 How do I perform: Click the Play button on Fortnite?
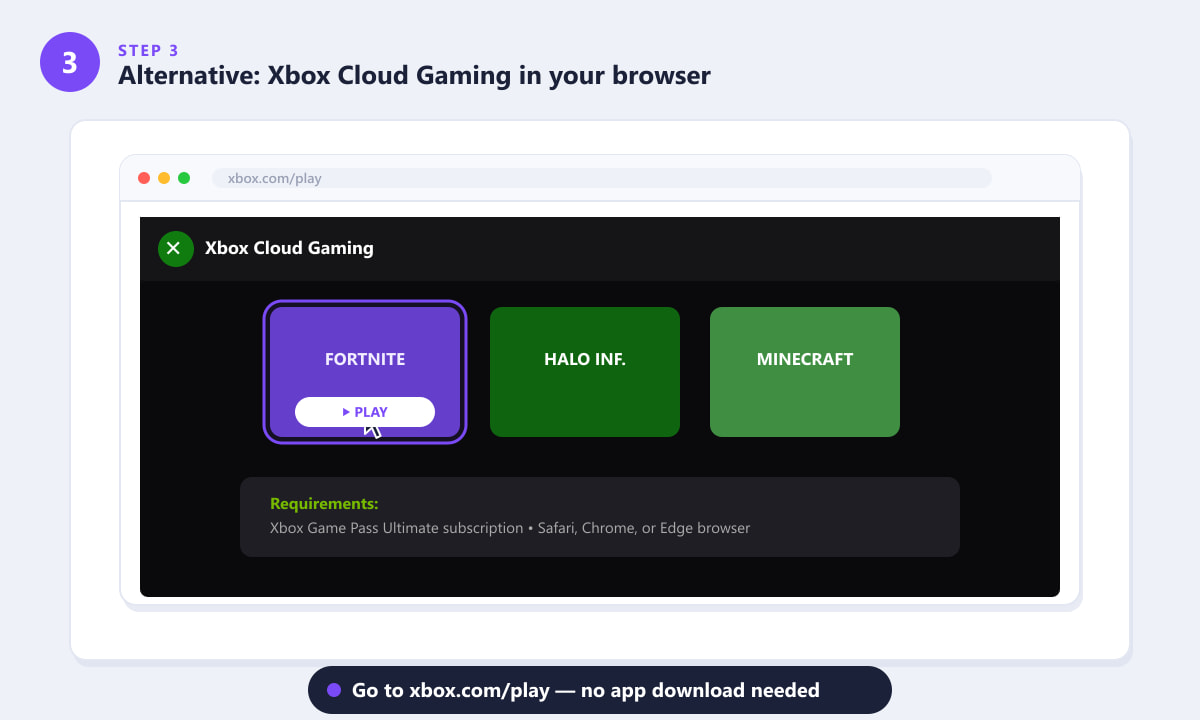tap(365, 412)
